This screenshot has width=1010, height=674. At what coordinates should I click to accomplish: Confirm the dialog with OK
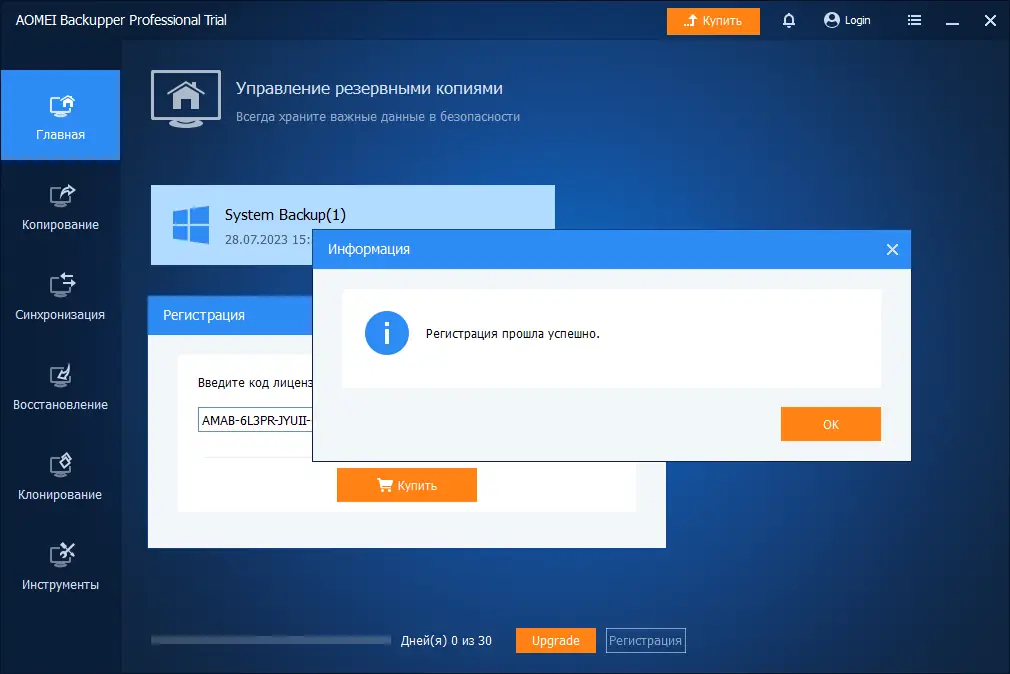click(830, 424)
